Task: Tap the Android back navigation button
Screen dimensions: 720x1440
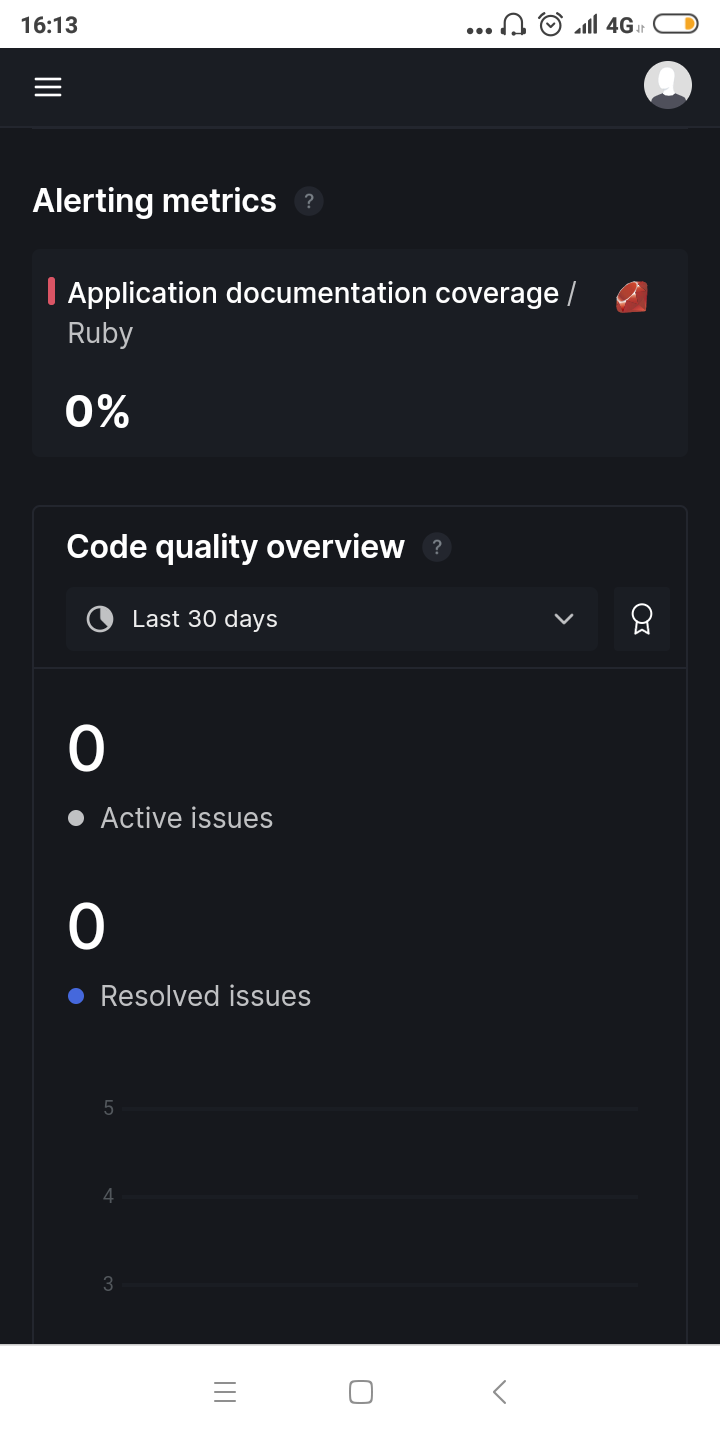Action: pos(500,1391)
